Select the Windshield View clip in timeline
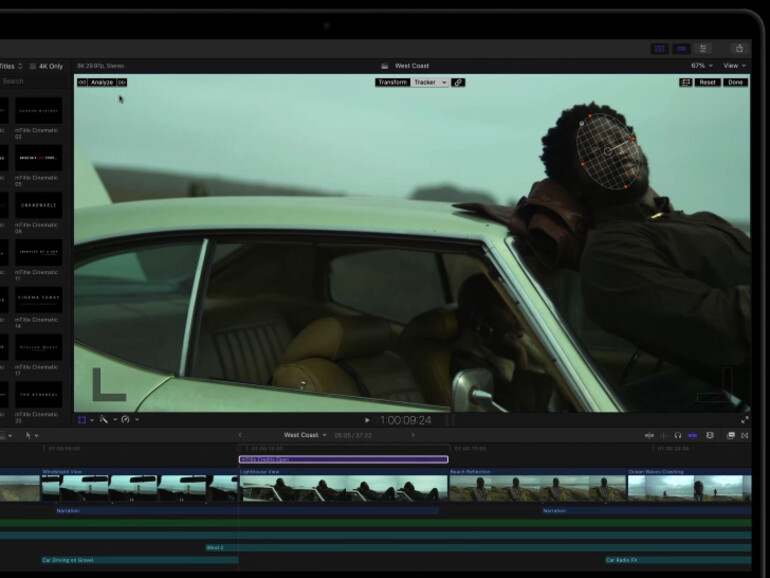This screenshot has height=578, width=770. tap(139, 485)
